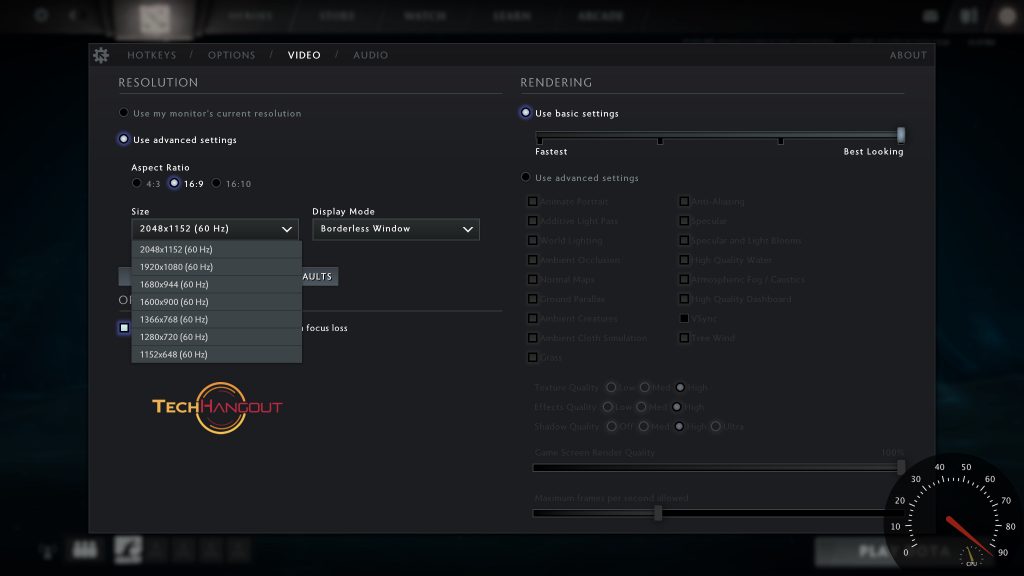
Task: Select the VIDEO tab
Action: pos(304,55)
